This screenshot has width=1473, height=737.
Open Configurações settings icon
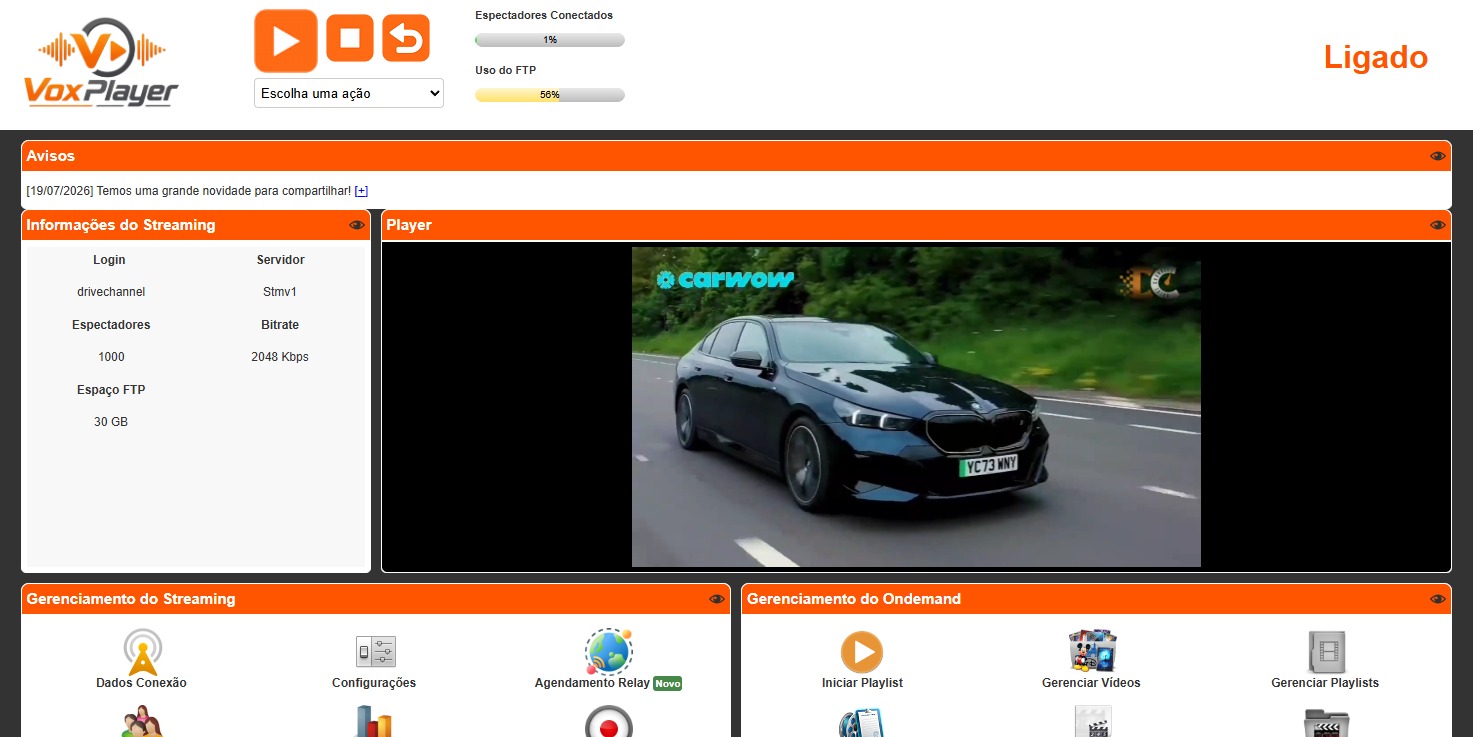[x=376, y=652]
